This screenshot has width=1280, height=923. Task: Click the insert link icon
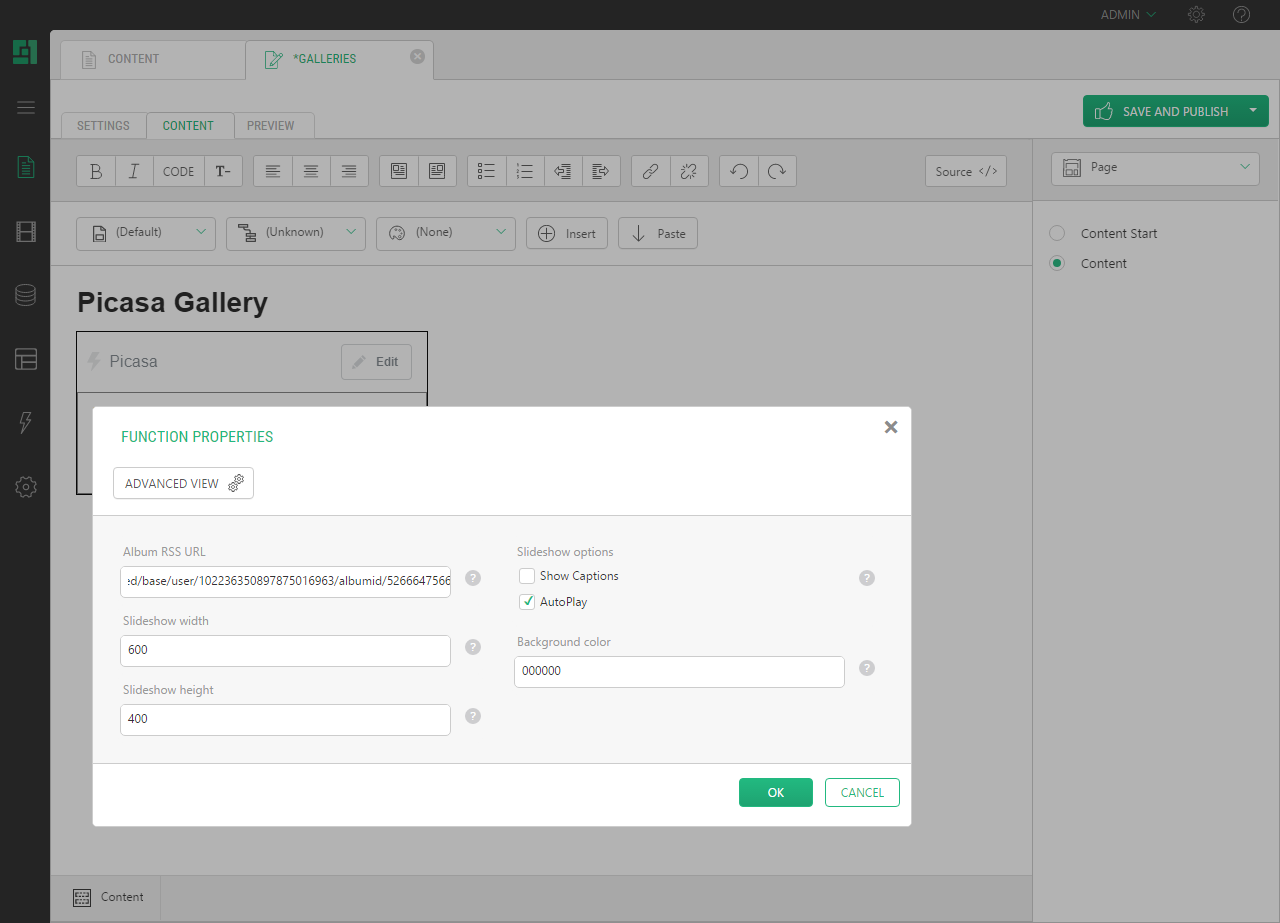tap(650, 171)
